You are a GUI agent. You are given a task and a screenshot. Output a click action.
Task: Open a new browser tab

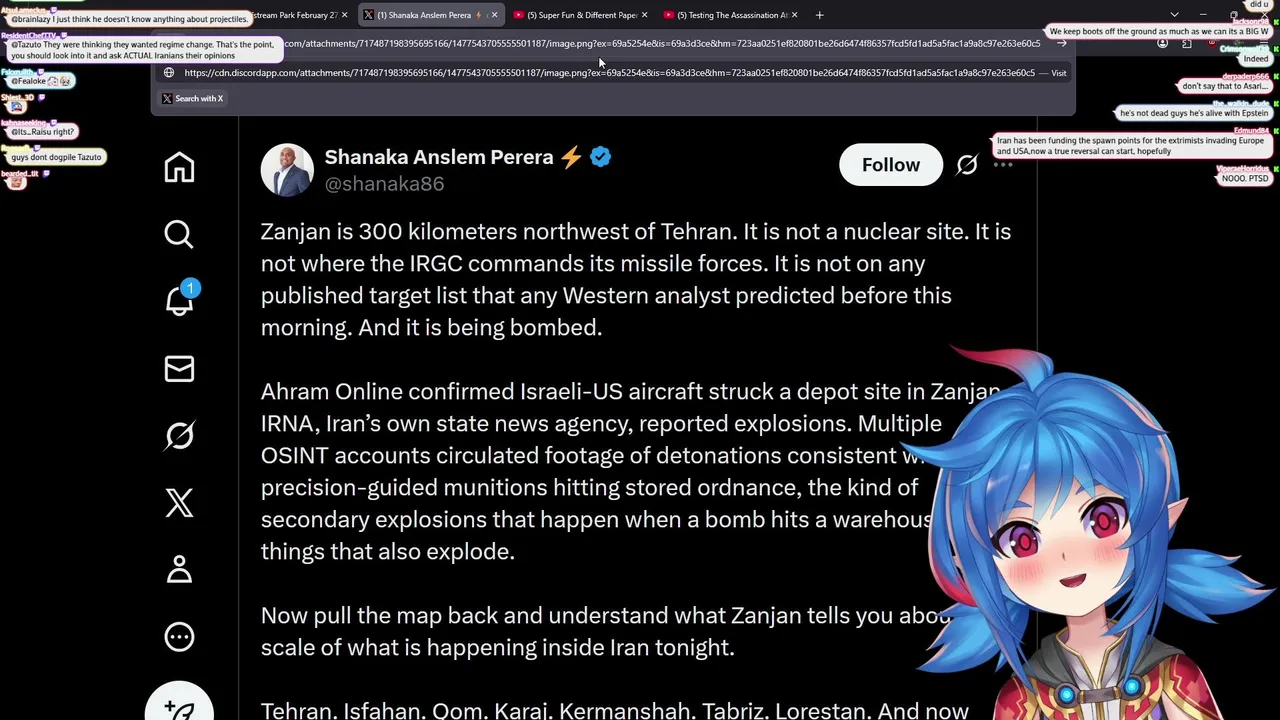click(x=819, y=15)
